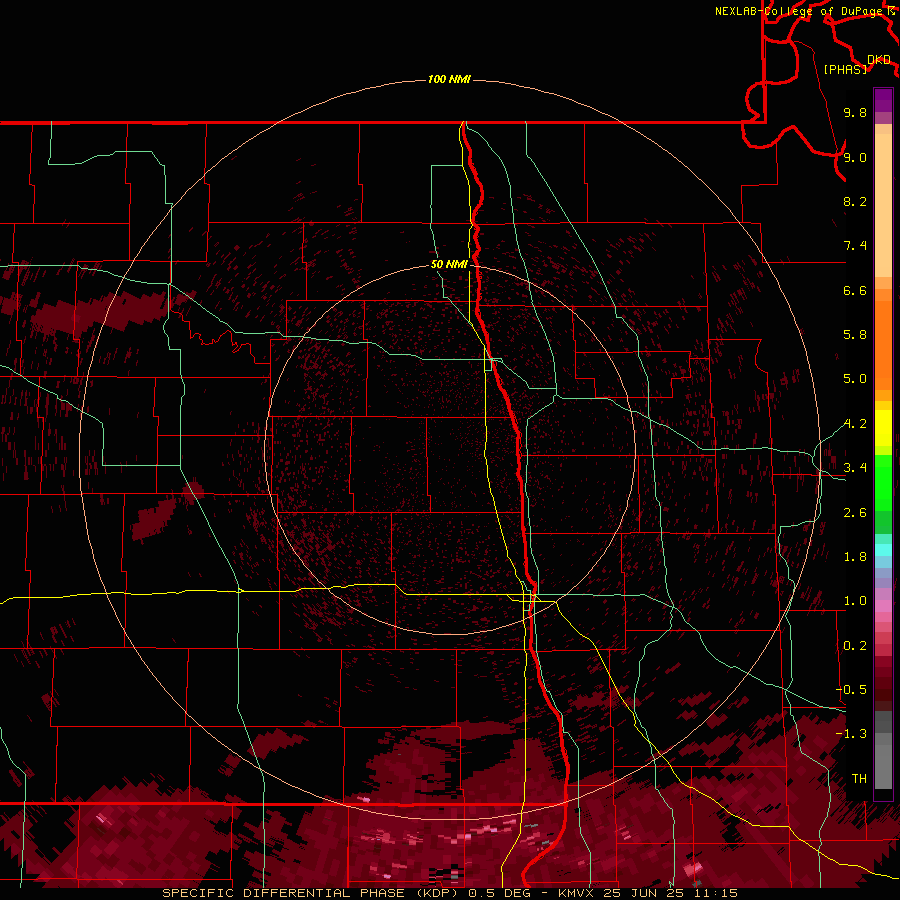
Task: Click the 11:15 timestamp in the caption
Action: point(715,893)
